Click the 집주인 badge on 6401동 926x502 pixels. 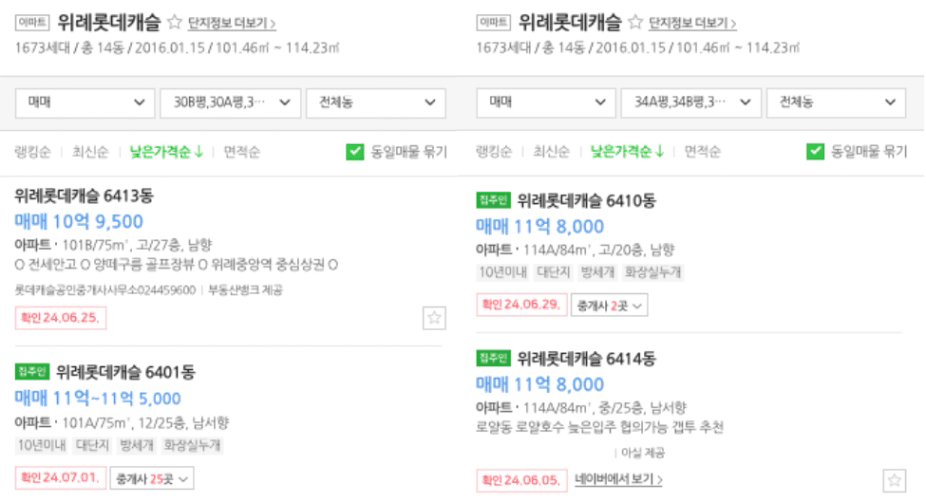pos(32,371)
